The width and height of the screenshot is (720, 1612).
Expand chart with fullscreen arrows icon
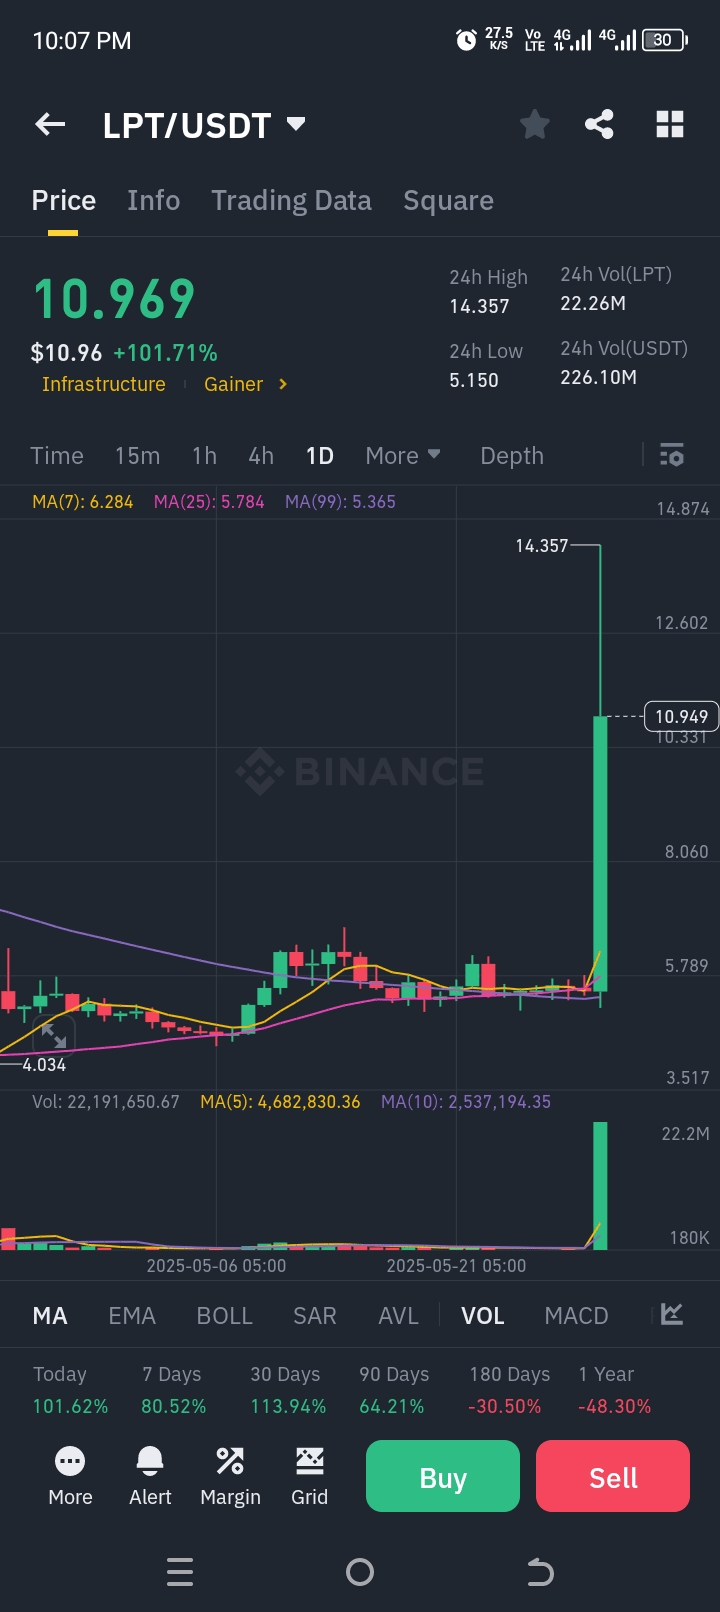(x=53, y=1035)
